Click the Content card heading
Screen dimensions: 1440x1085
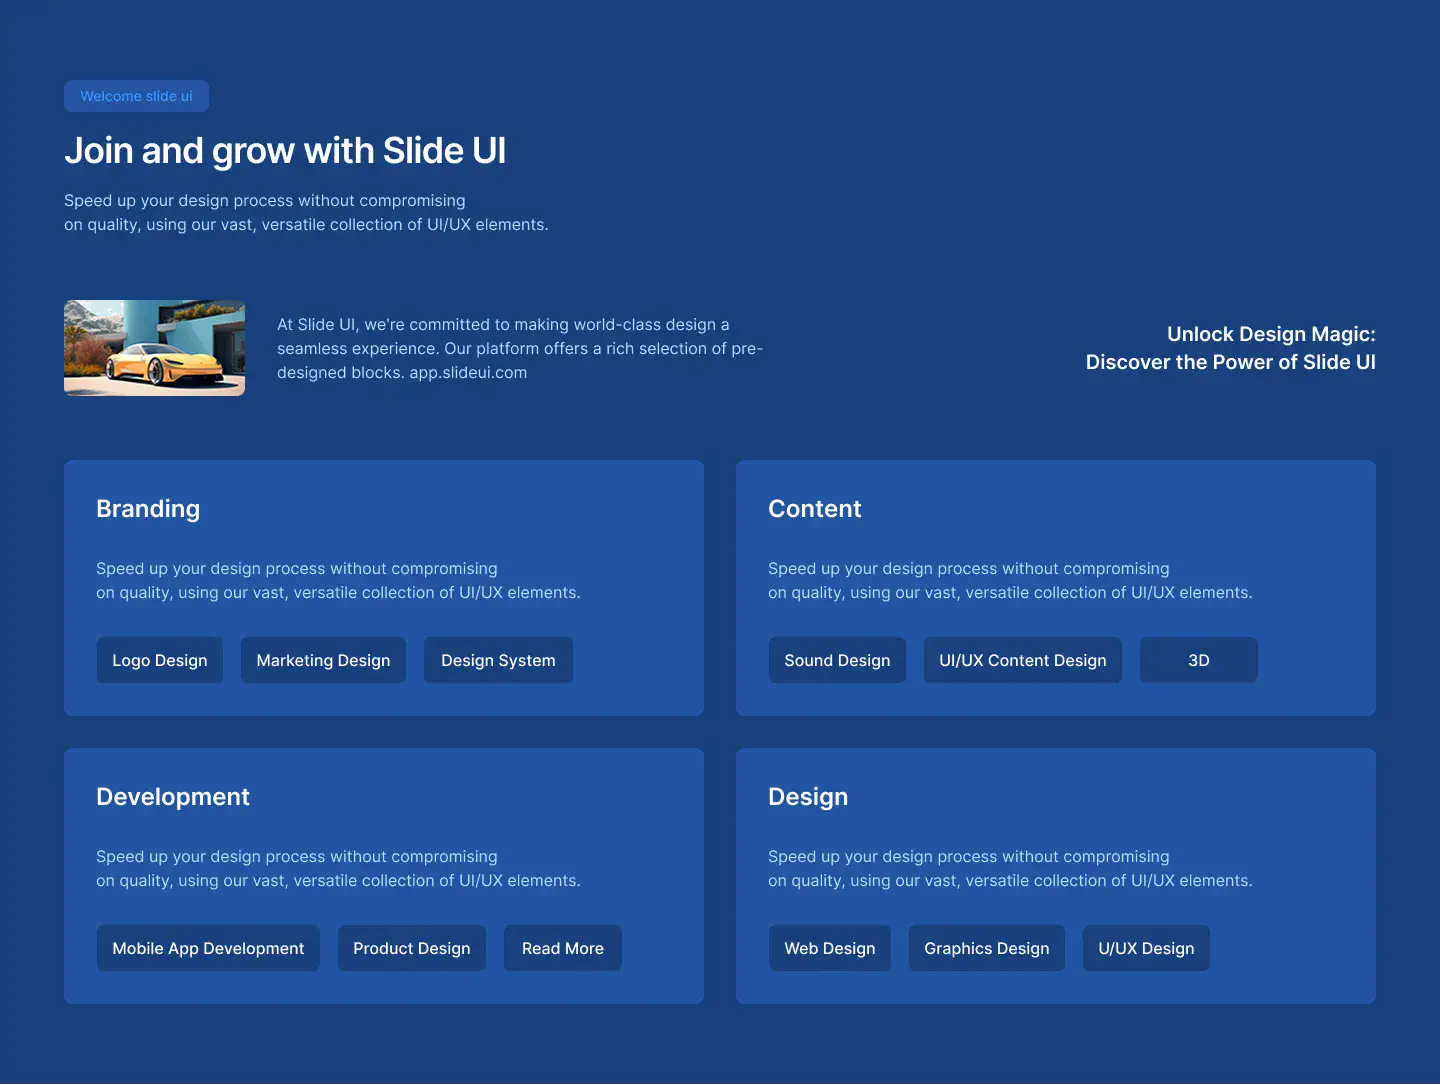pyautogui.click(x=815, y=509)
